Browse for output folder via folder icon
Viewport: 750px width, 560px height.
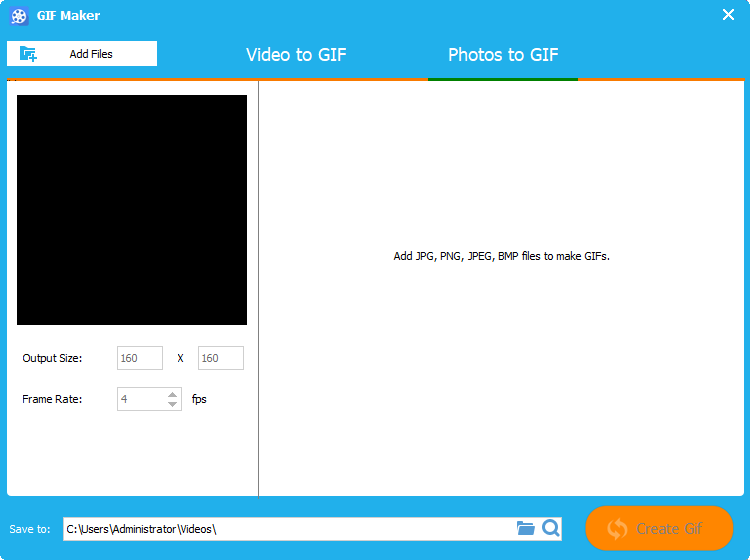click(x=526, y=529)
